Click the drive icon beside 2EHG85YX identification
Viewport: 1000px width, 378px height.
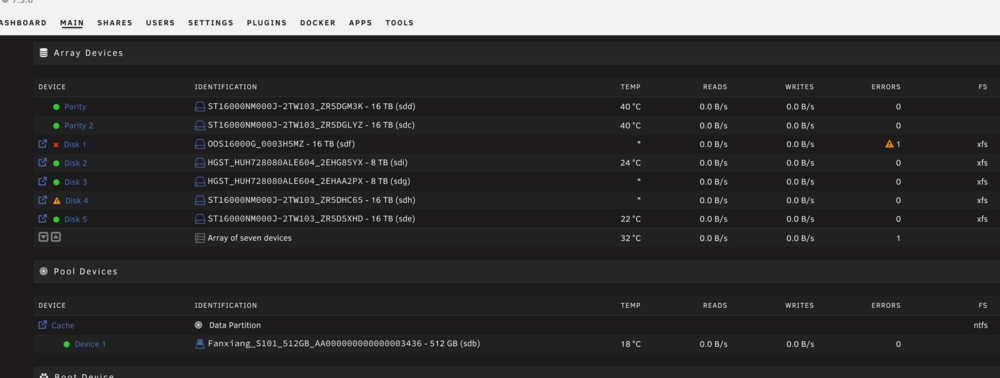click(x=200, y=163)
